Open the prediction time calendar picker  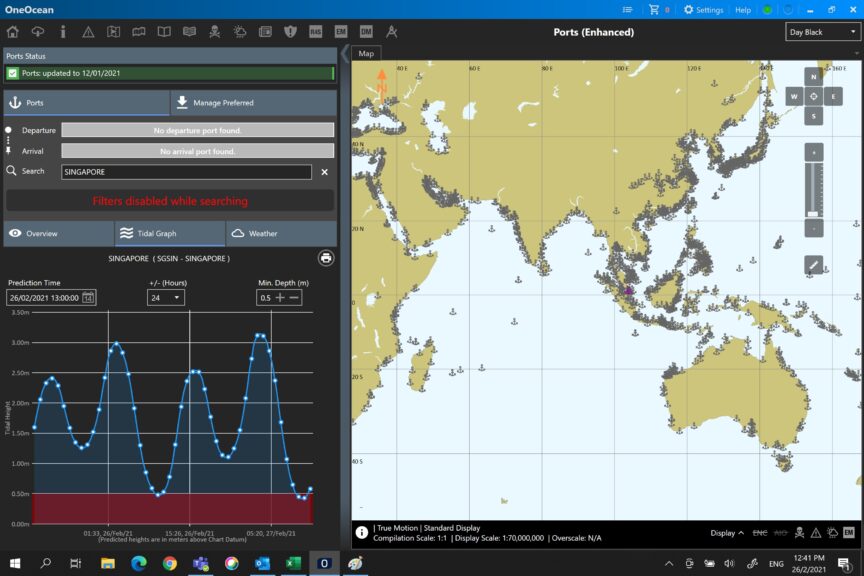point(88,298)
